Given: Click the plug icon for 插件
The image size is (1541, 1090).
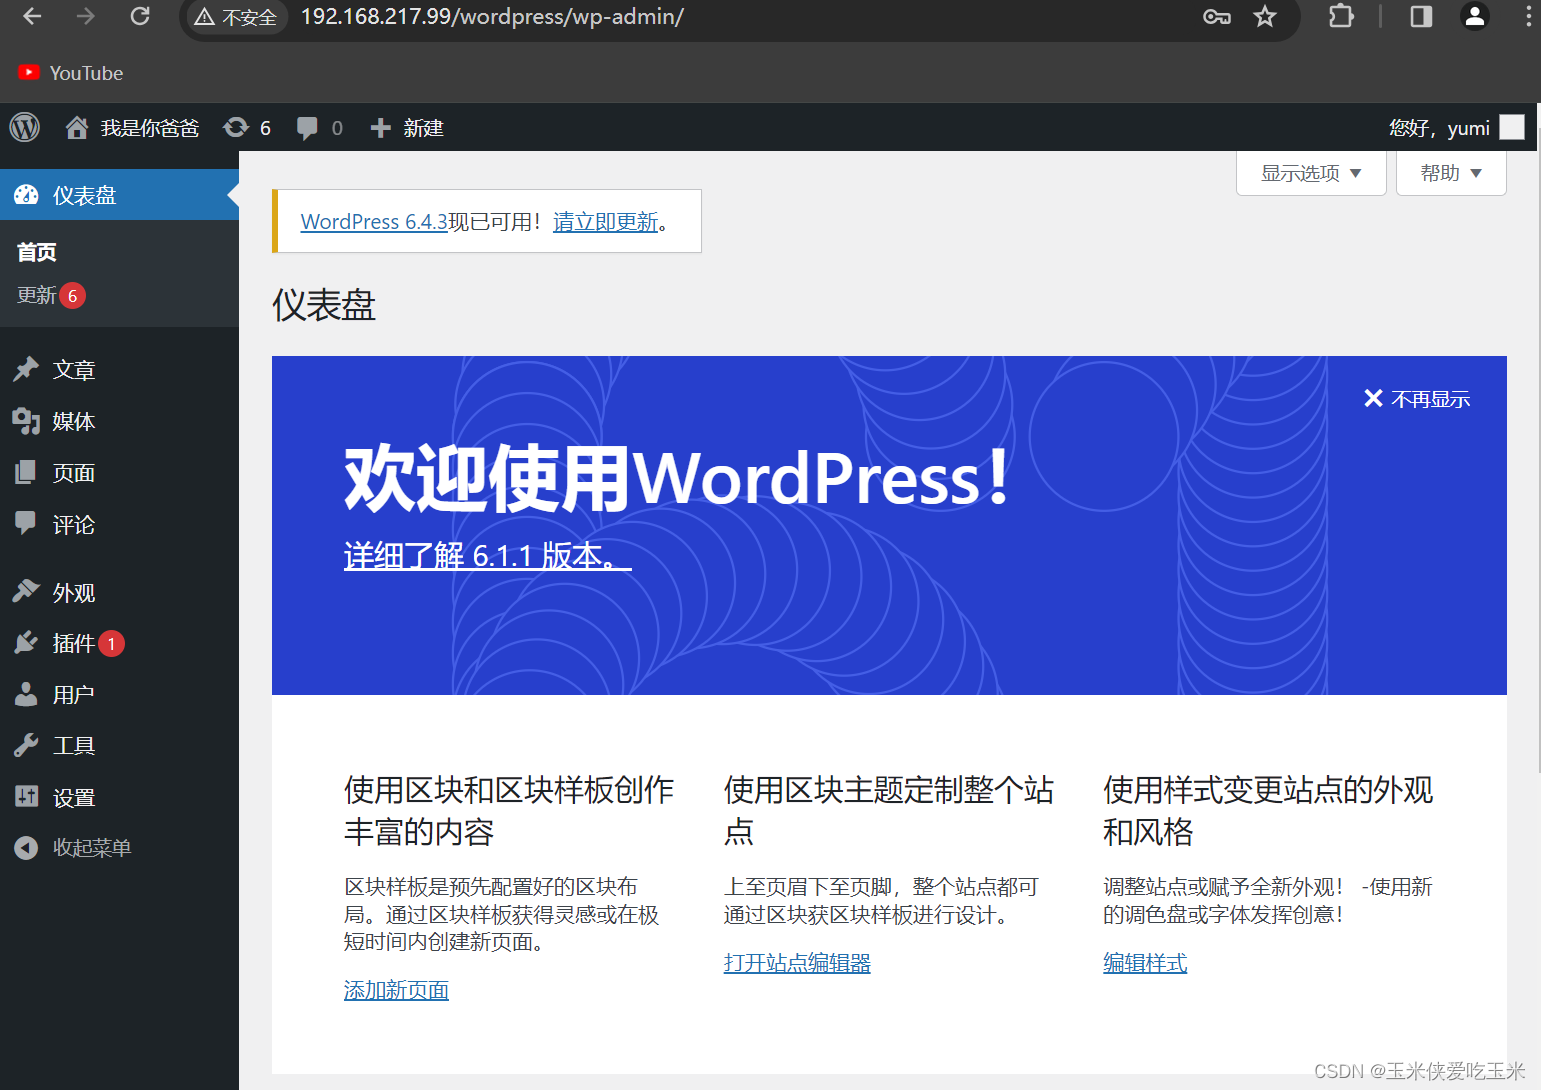Looking at the screenshot, I should click(x=26, y=642).
